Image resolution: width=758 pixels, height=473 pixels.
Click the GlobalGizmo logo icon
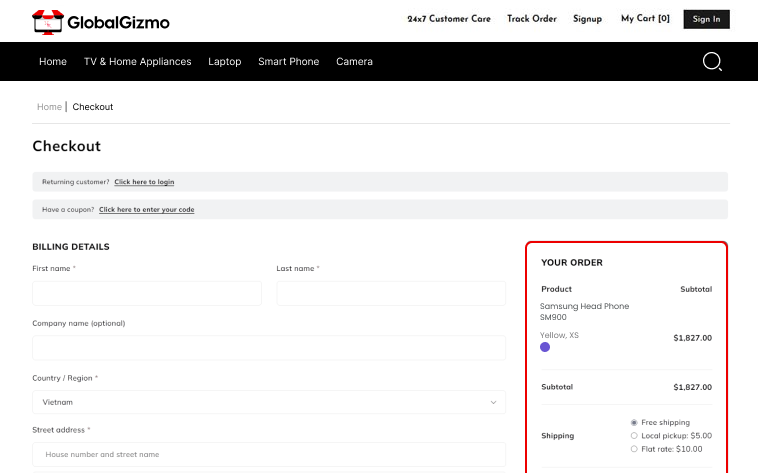pos(48,21)
